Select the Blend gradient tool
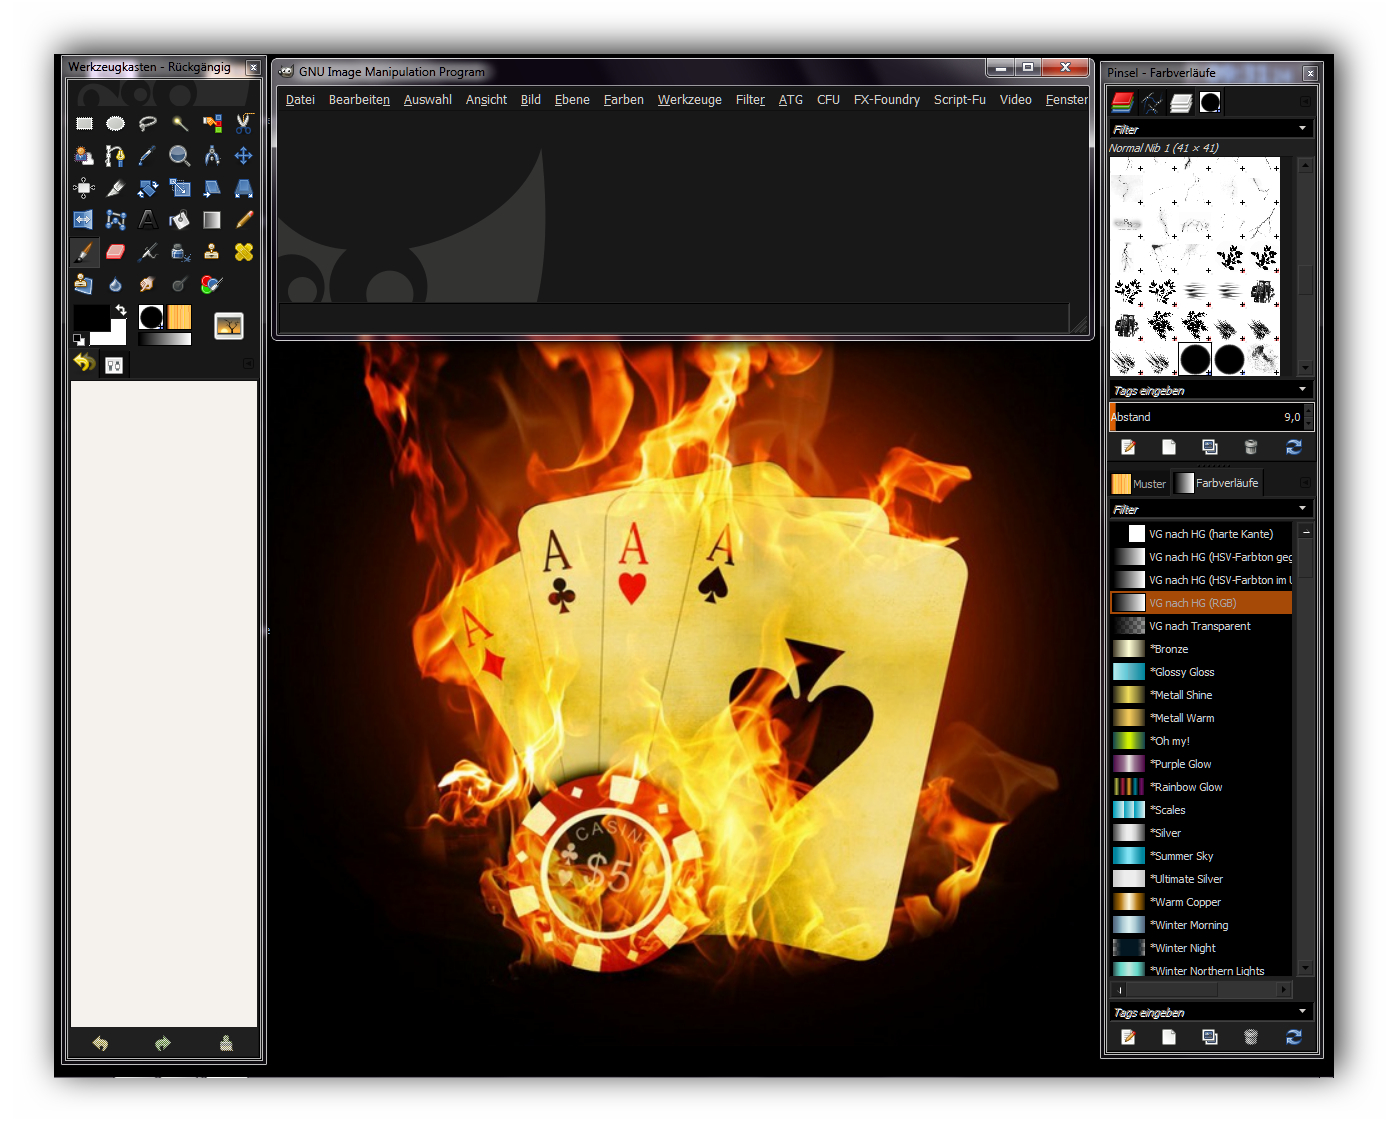Viewport: 1388px width, 1132px height. [212, 220]
